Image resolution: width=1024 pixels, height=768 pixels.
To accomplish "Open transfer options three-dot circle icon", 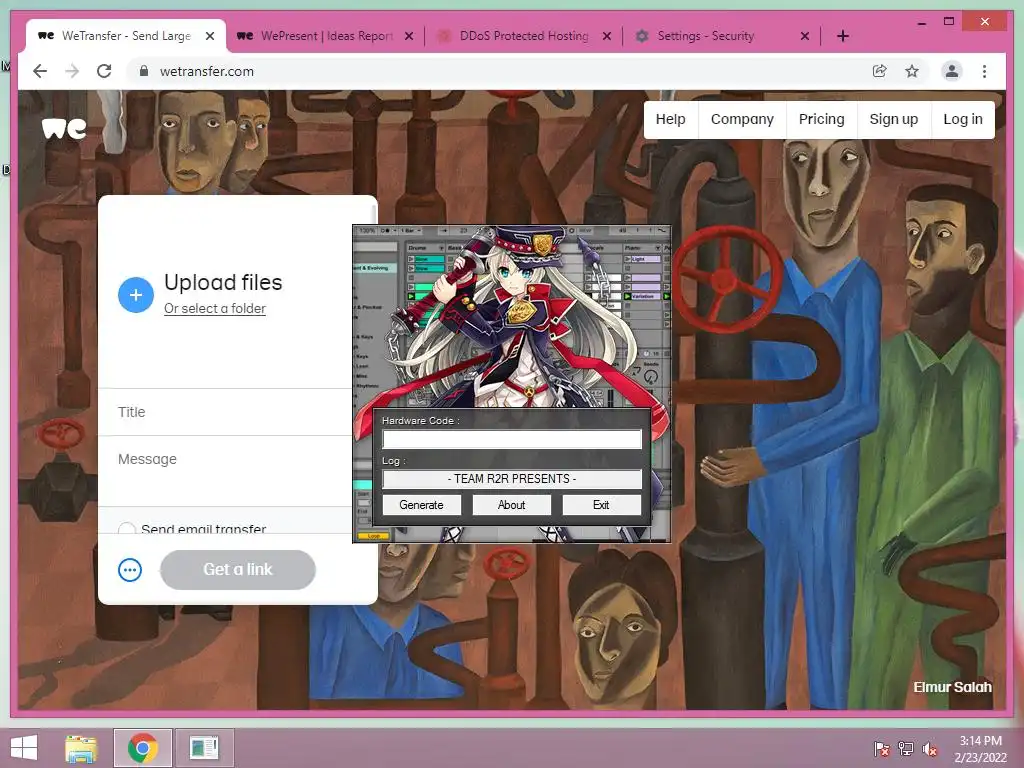I will [x=130, y=570].
